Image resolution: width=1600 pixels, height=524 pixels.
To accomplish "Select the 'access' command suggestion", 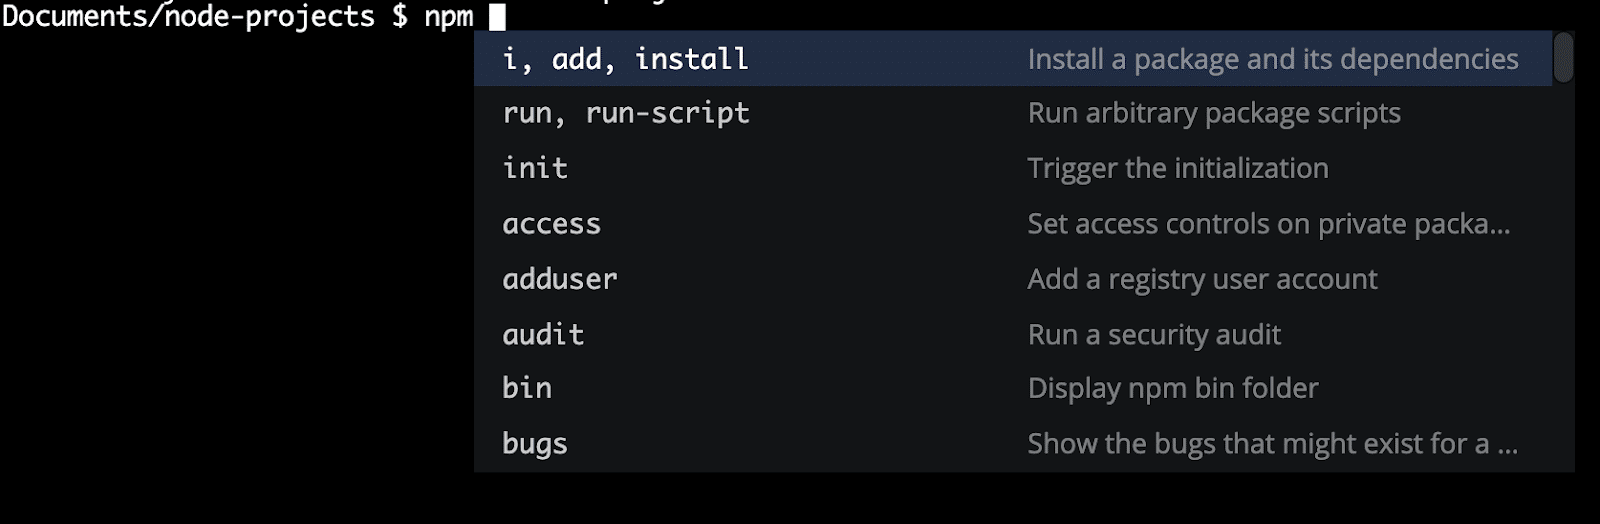I will coord(1013,224).
